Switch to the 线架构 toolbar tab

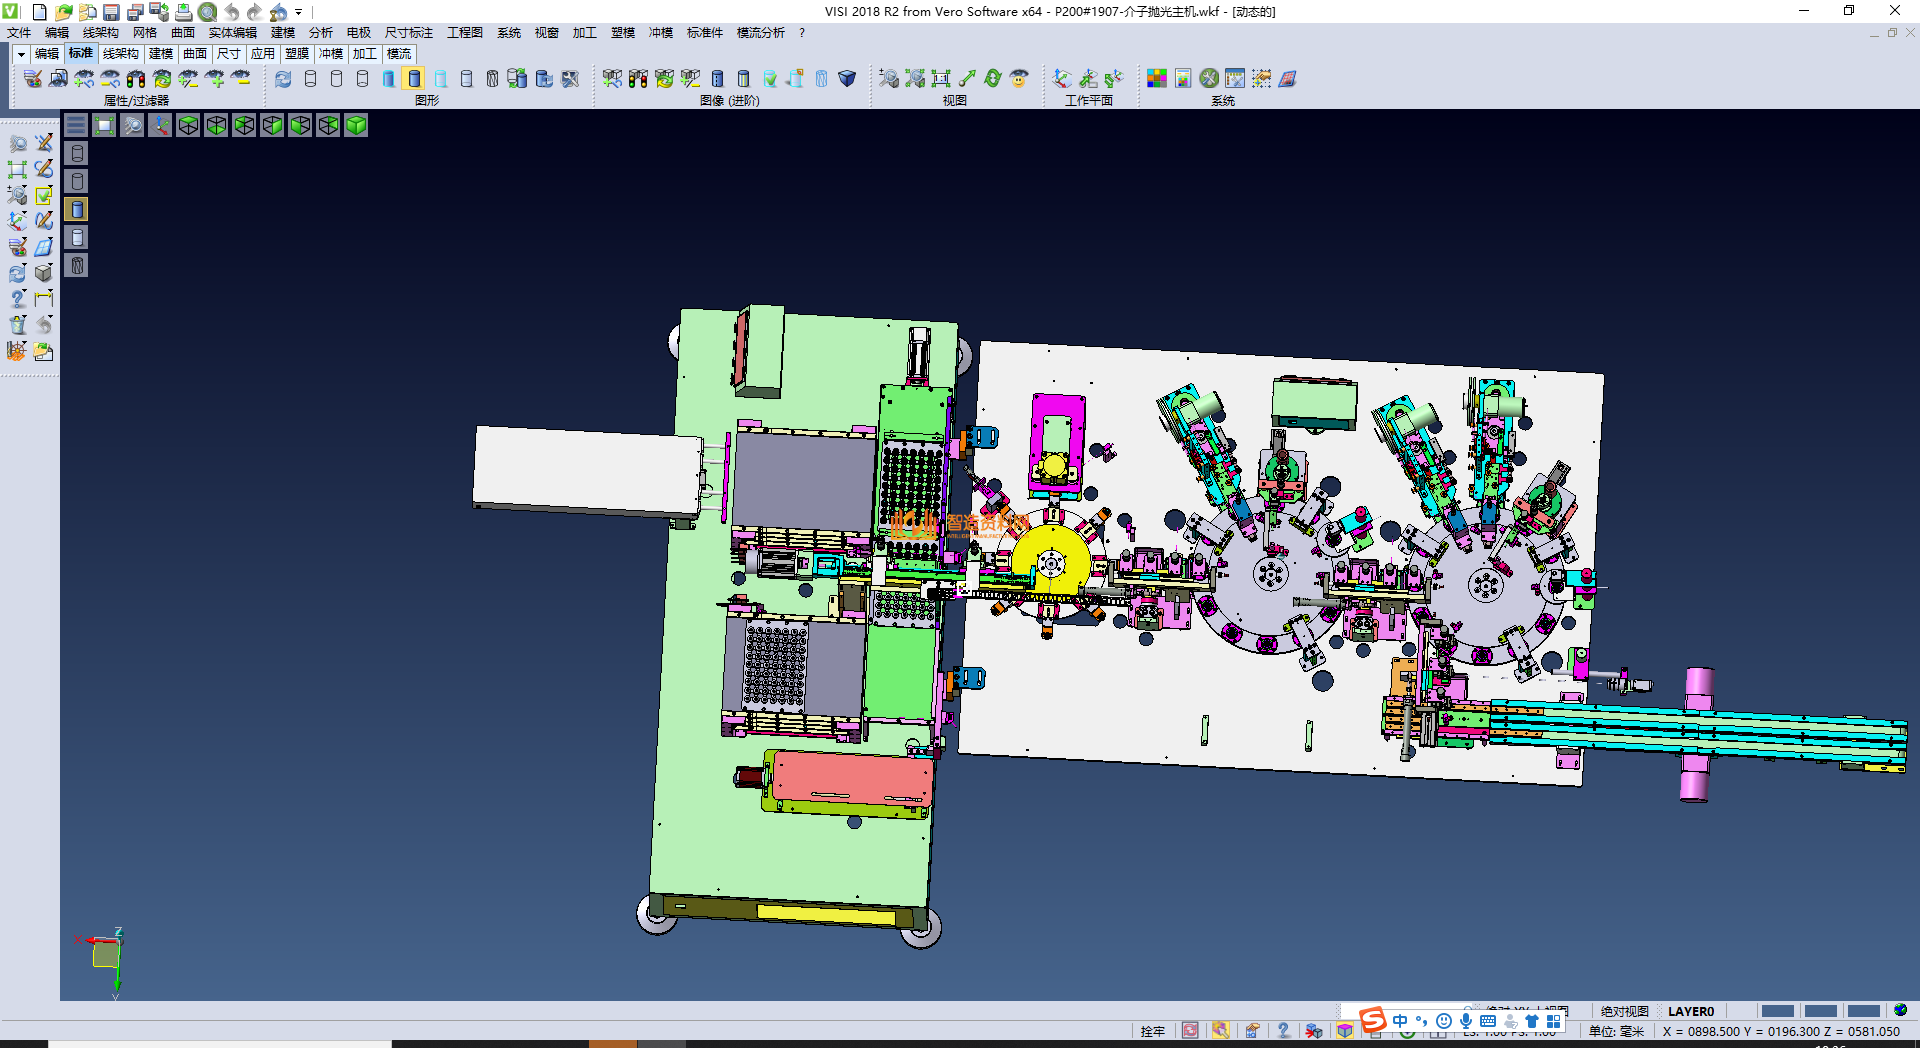(x=120, y=54)
